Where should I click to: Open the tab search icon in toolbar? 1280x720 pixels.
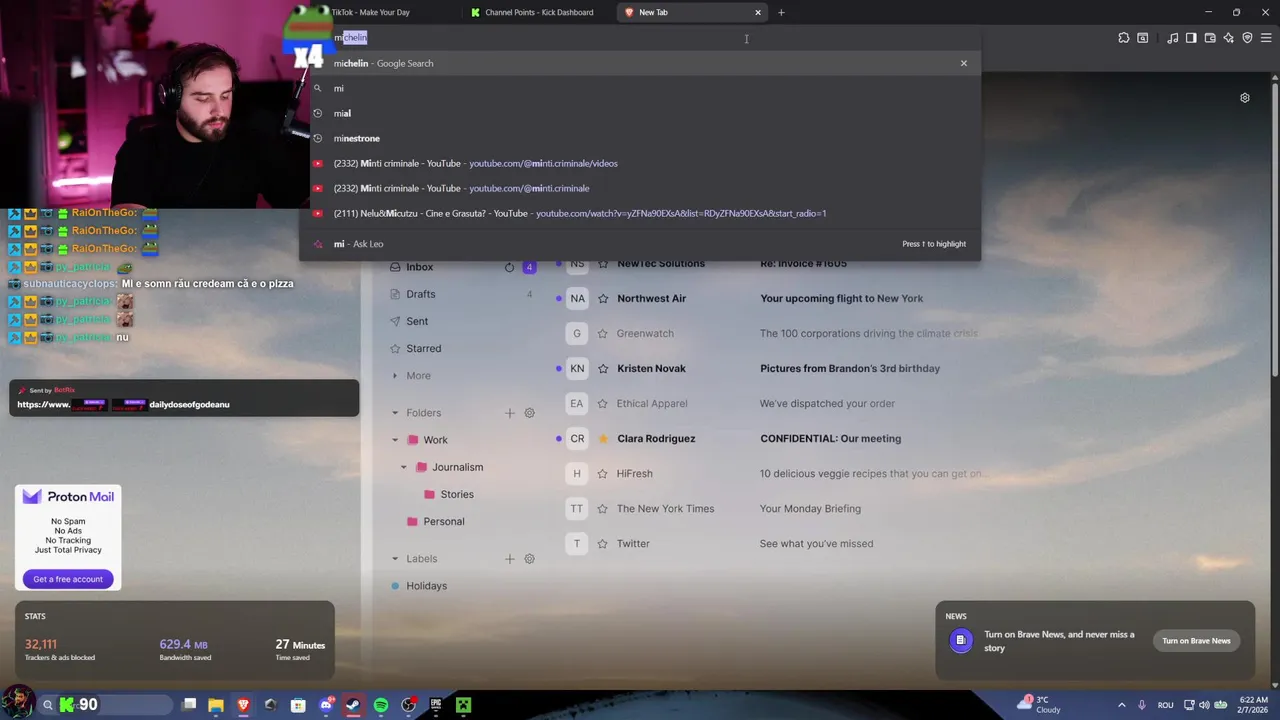point(1143,38)
